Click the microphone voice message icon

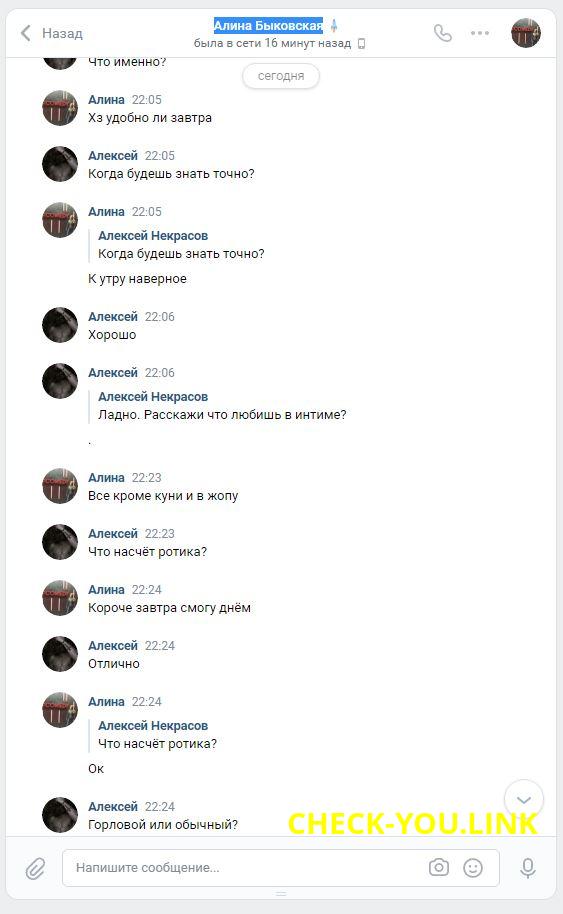click(528, 868)
